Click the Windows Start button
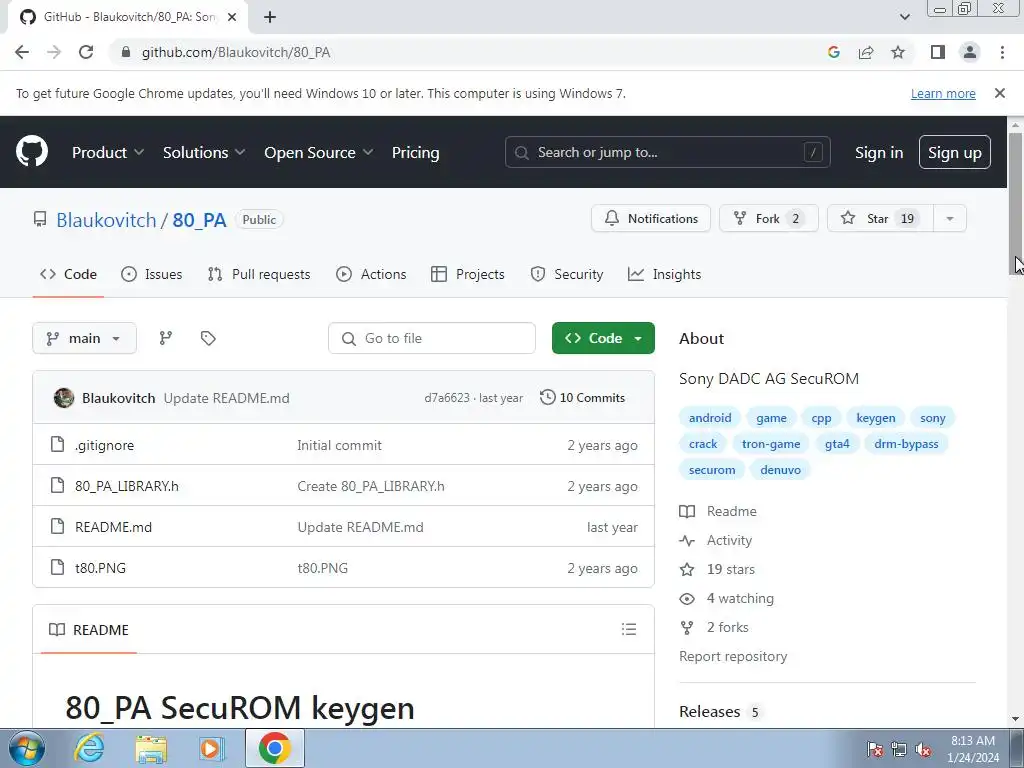 pyautogui.click(x=26, y=748)
